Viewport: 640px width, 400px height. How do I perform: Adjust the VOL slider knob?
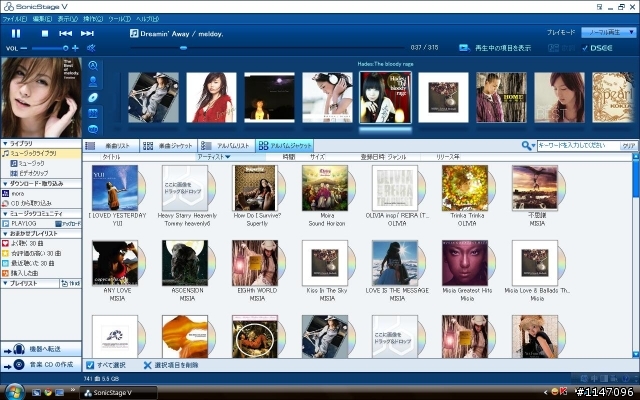[x=65, y=48]
